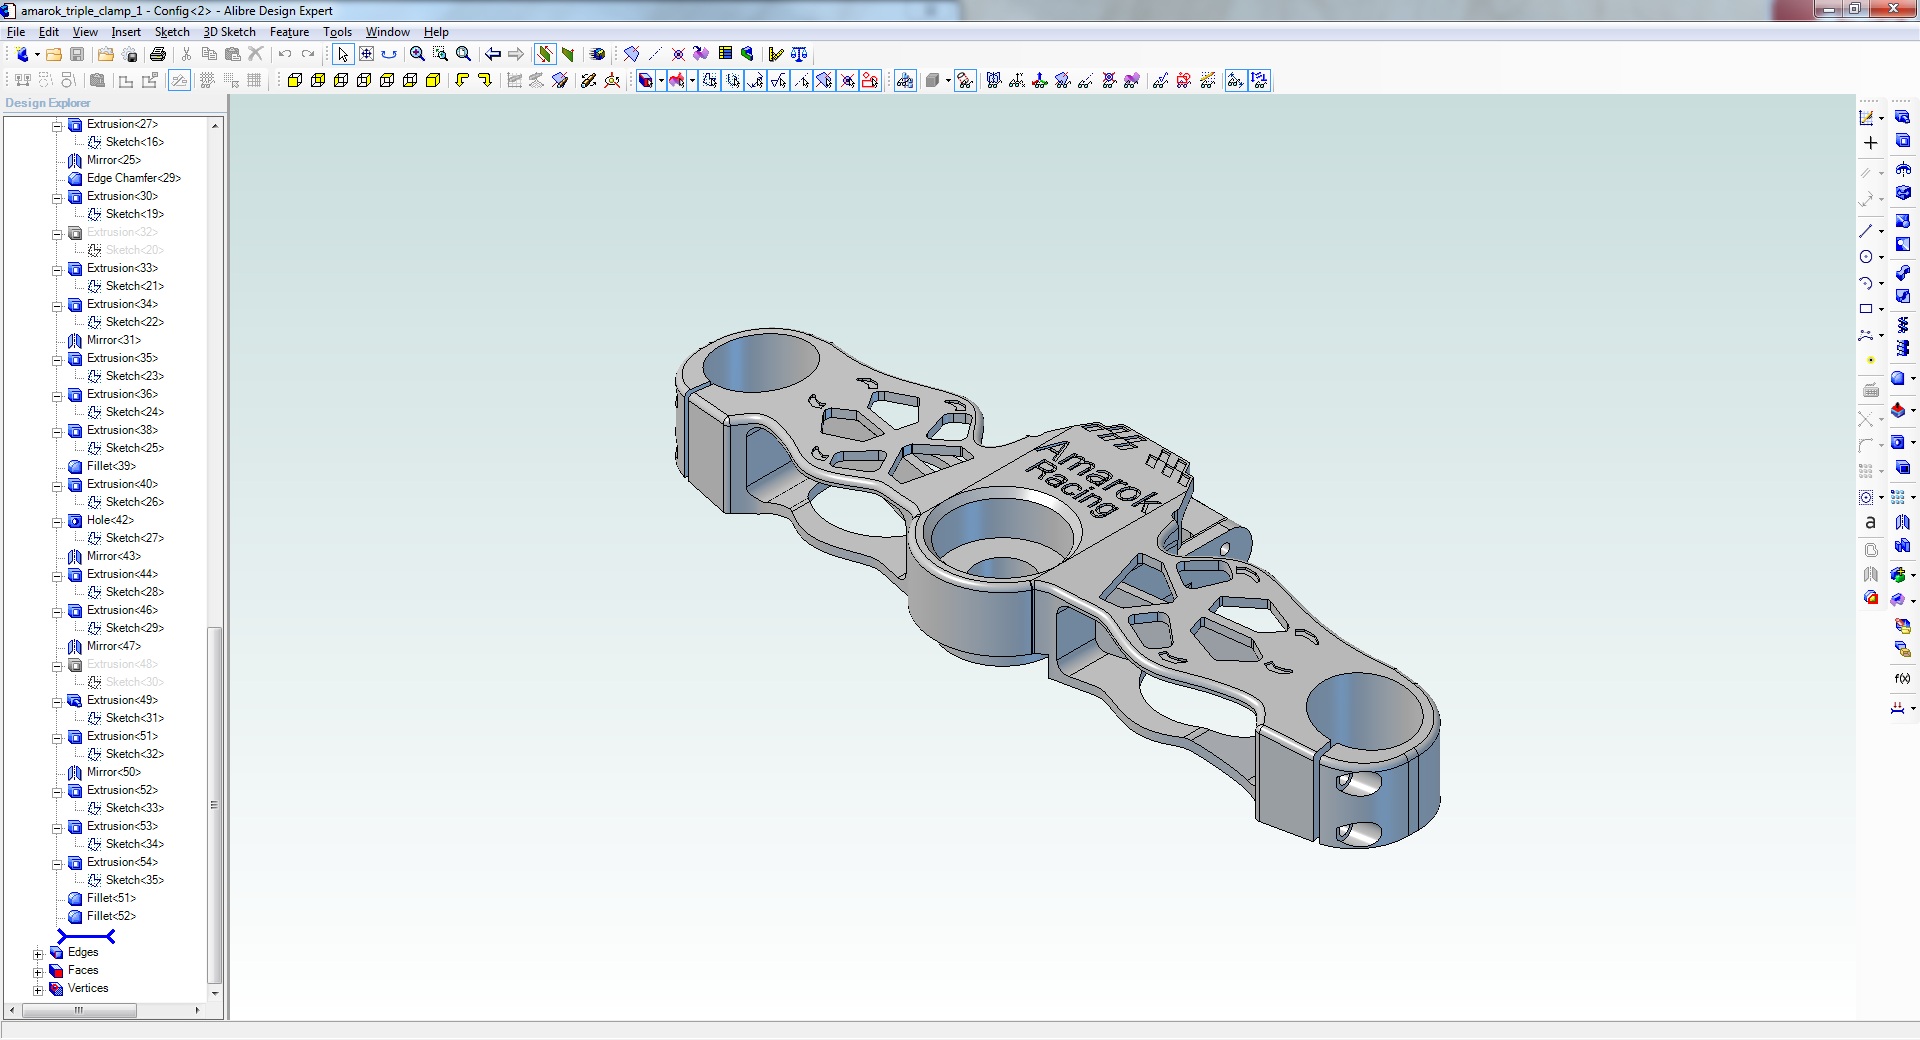
Task: Expand the Vertices tree node
Action: pyautogui.click(x=38, y=989)
